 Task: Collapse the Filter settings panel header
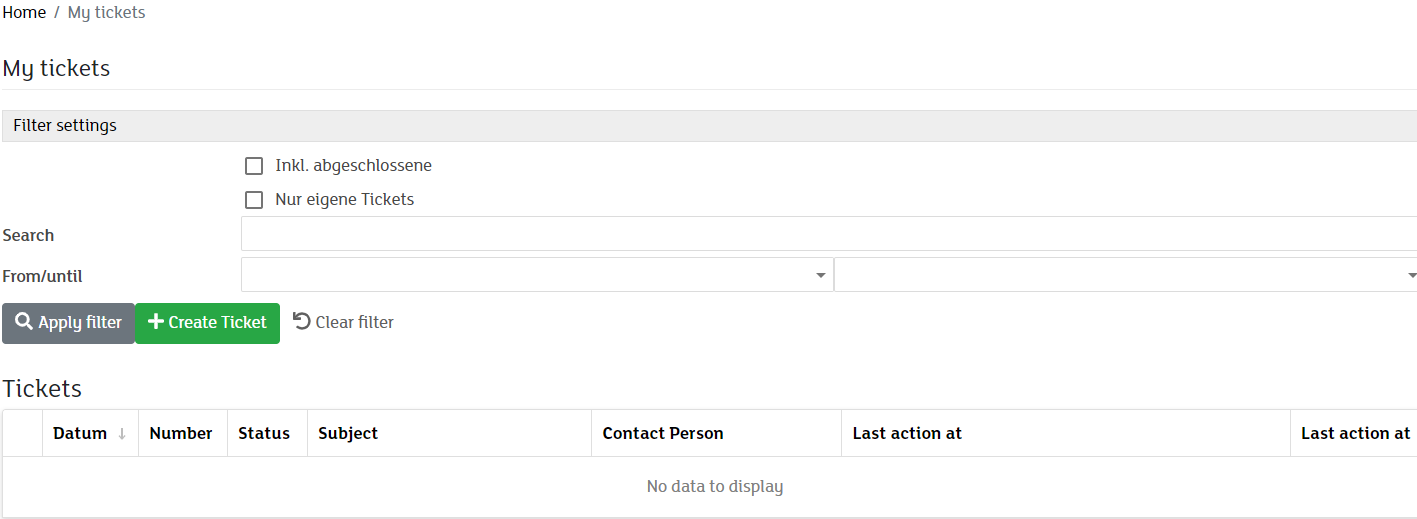65,126
